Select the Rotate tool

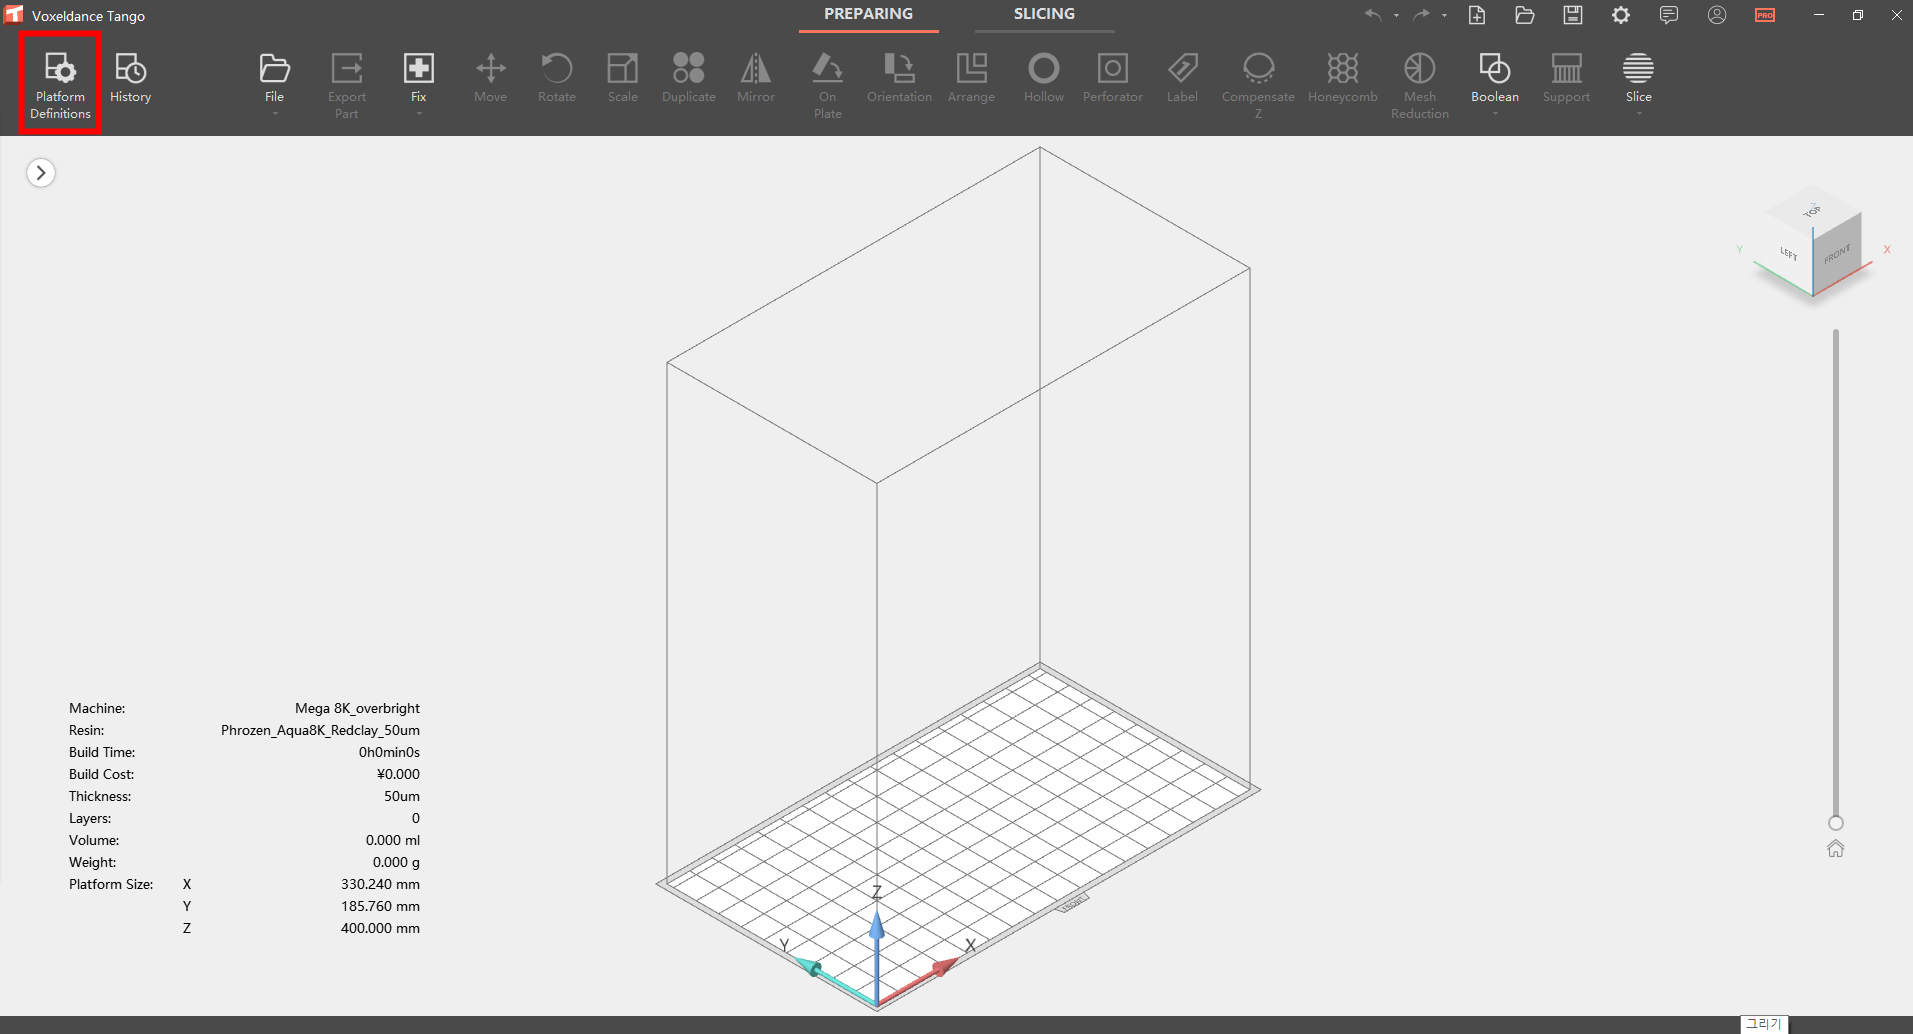click(x=557, y=78)
